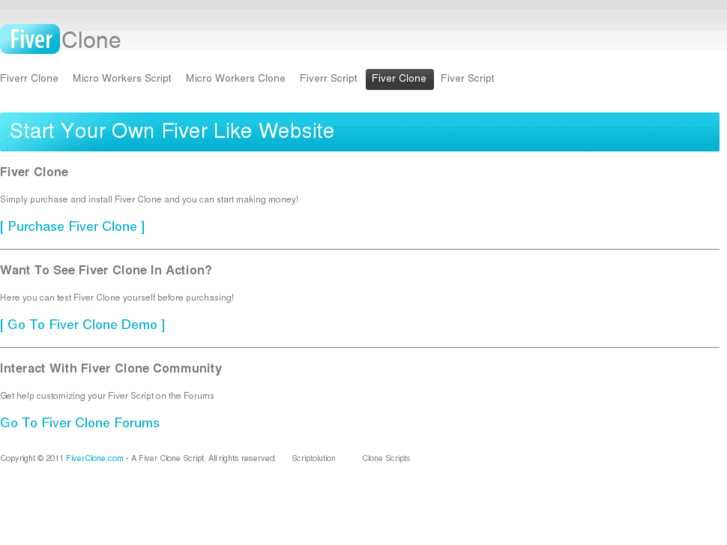Image resolution: width=727 pixels, height=545 pixels.
Task: Click the 'Copyright © 2011' footer text
Action: pyautogui.click(x=32, y=458)
